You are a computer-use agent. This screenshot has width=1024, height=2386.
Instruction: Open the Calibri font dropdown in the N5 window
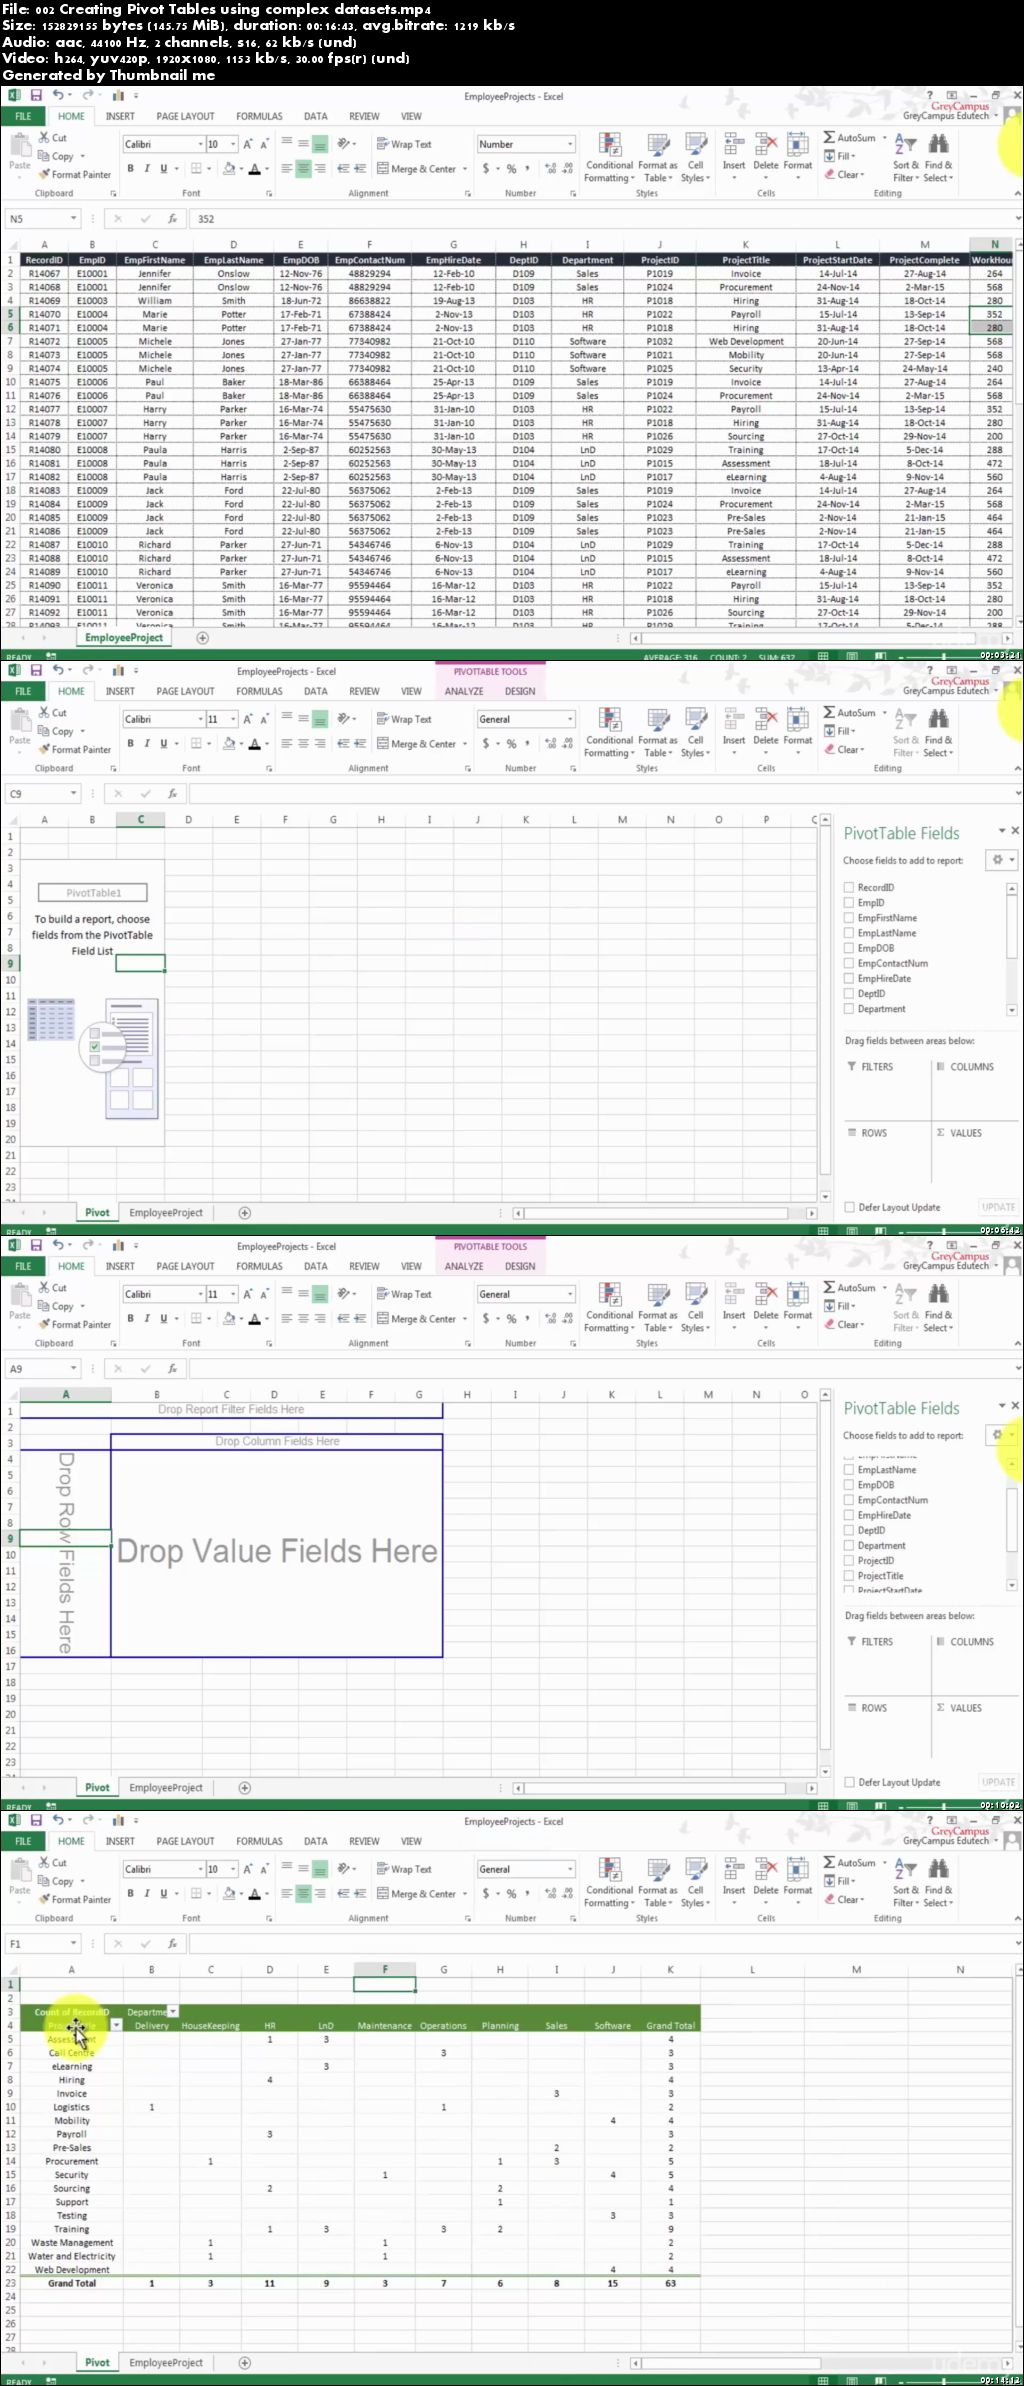click(x=198, y=144)
